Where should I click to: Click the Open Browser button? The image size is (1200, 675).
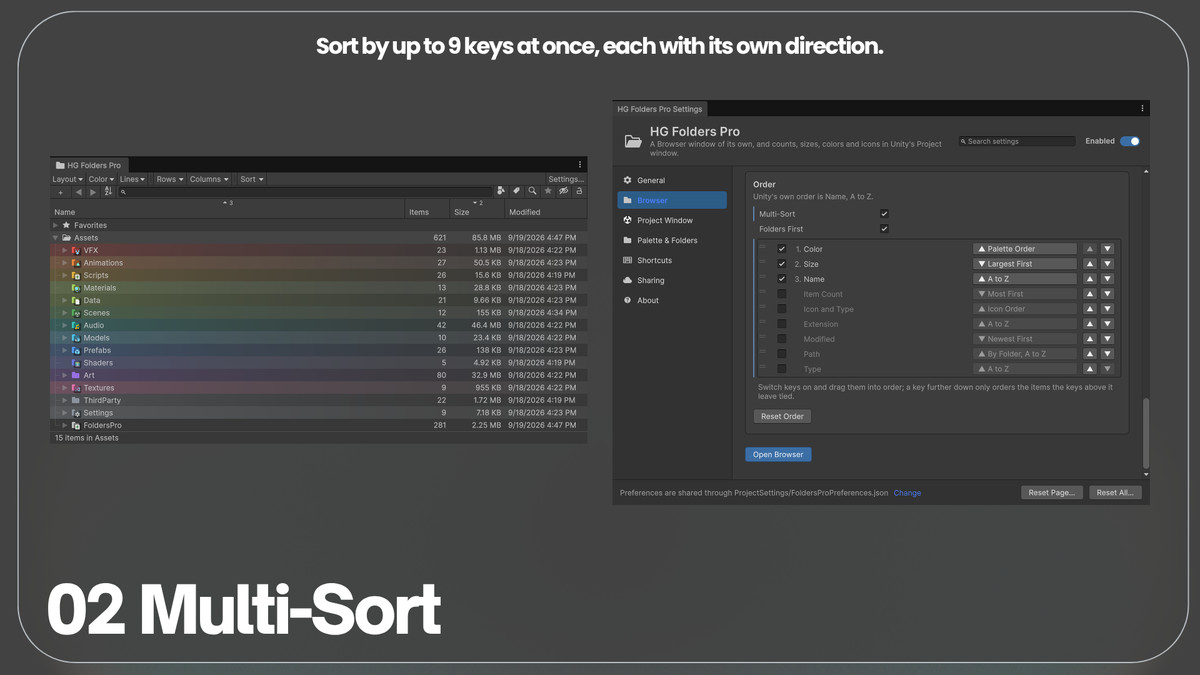click(778, 454)
